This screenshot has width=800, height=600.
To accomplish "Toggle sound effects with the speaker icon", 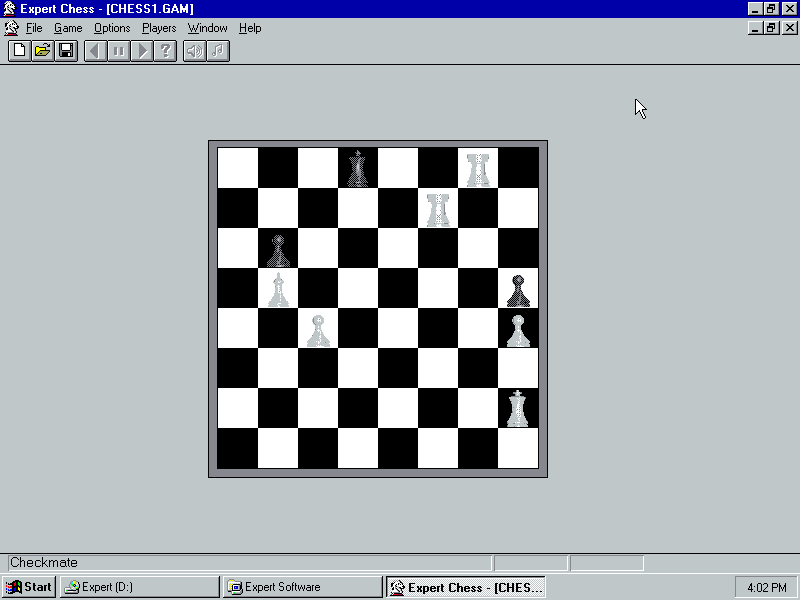I will coord(195,51).
